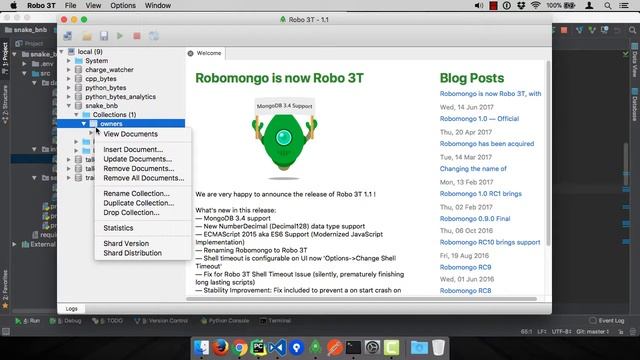
Task: Open blog post 'Robomongo has been acquired'
Action: [x=487, y=144]
